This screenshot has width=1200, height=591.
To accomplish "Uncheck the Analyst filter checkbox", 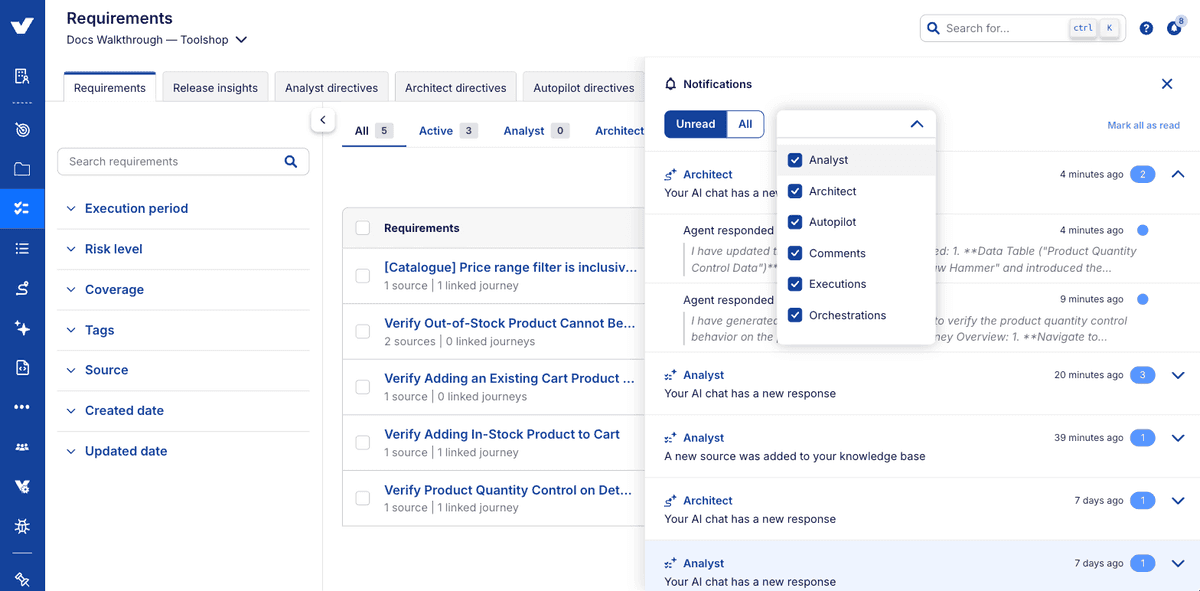I will 795,160.
